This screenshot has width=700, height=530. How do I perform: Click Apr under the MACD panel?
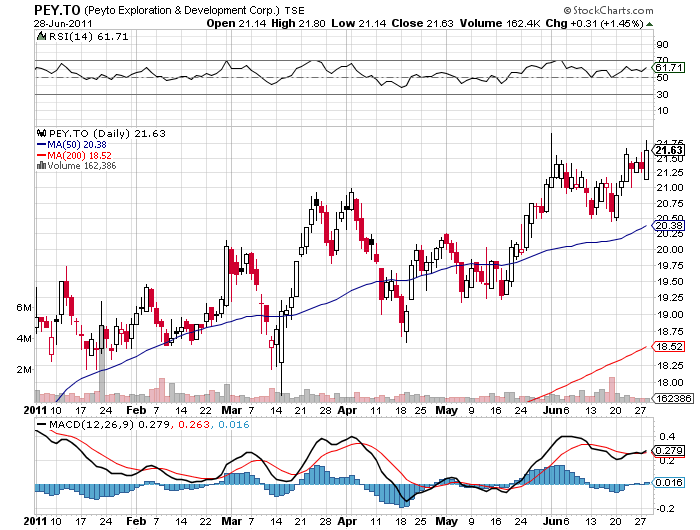point(347,521)
